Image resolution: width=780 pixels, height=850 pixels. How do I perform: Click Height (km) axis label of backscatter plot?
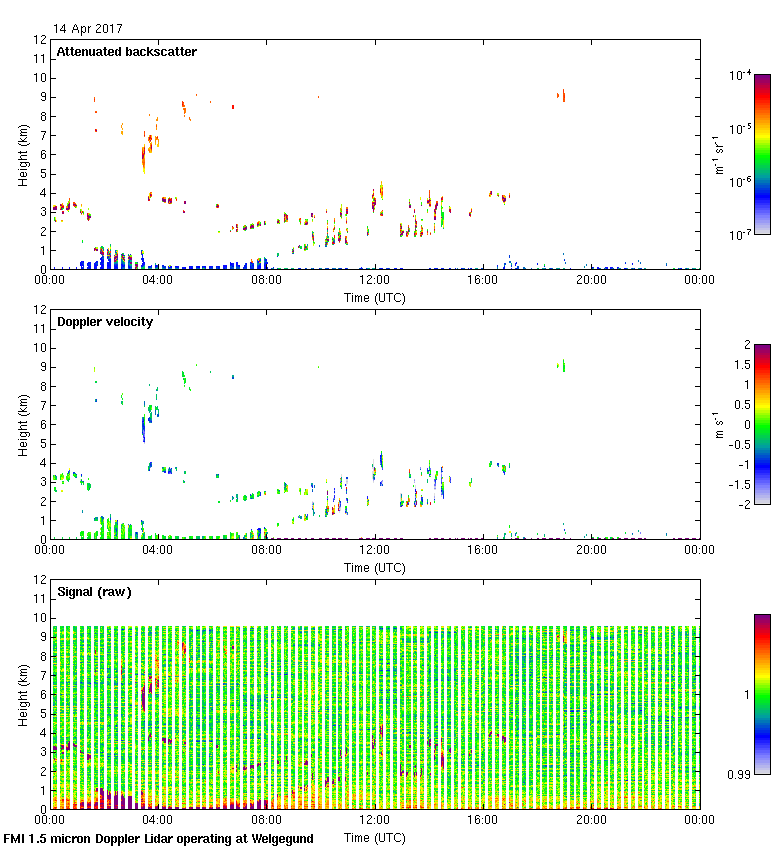22,154
